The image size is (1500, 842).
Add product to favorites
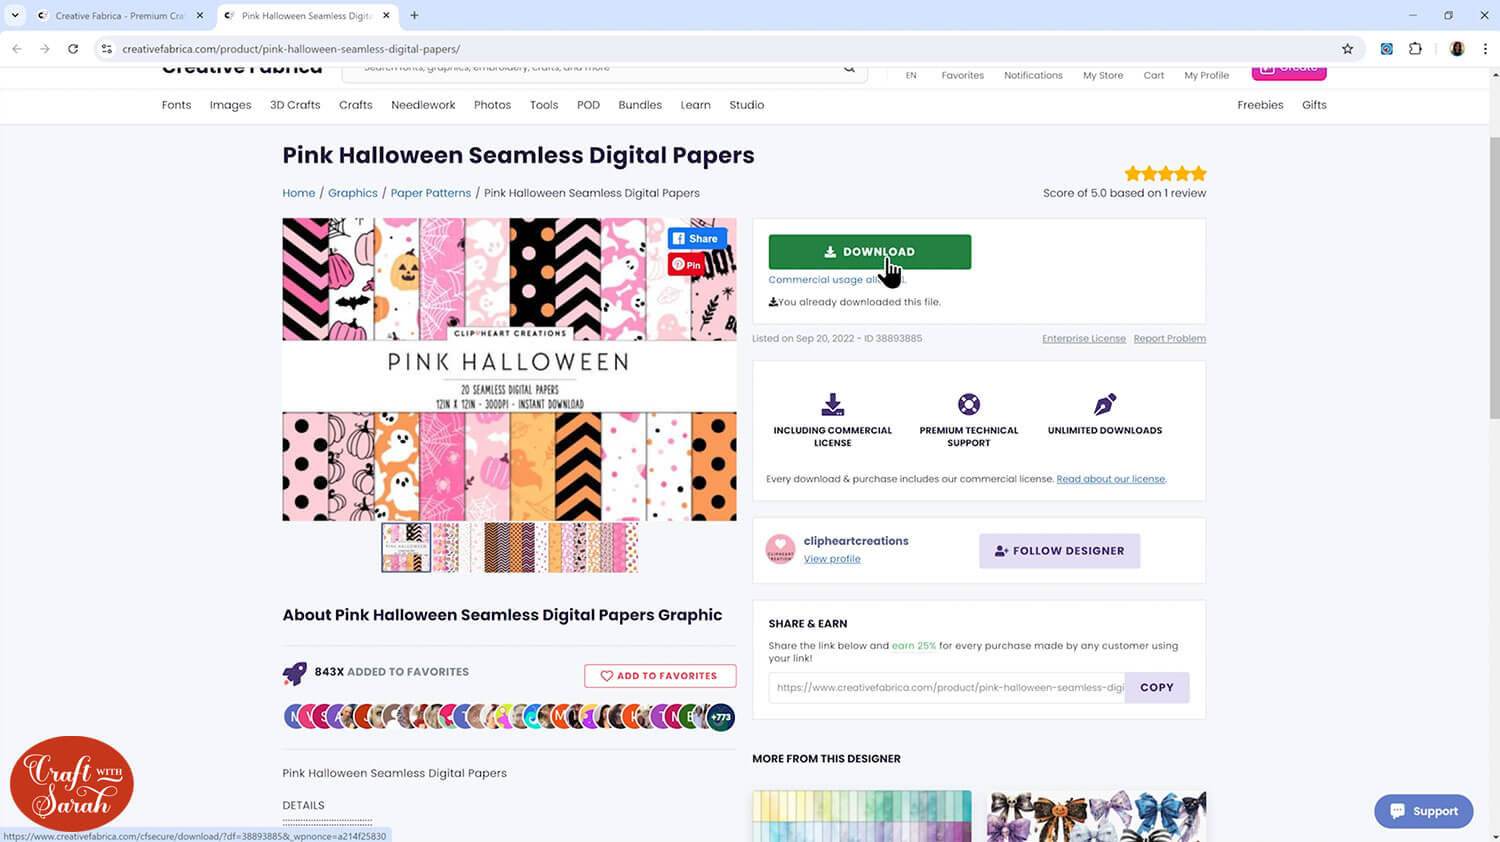[660, 676]
